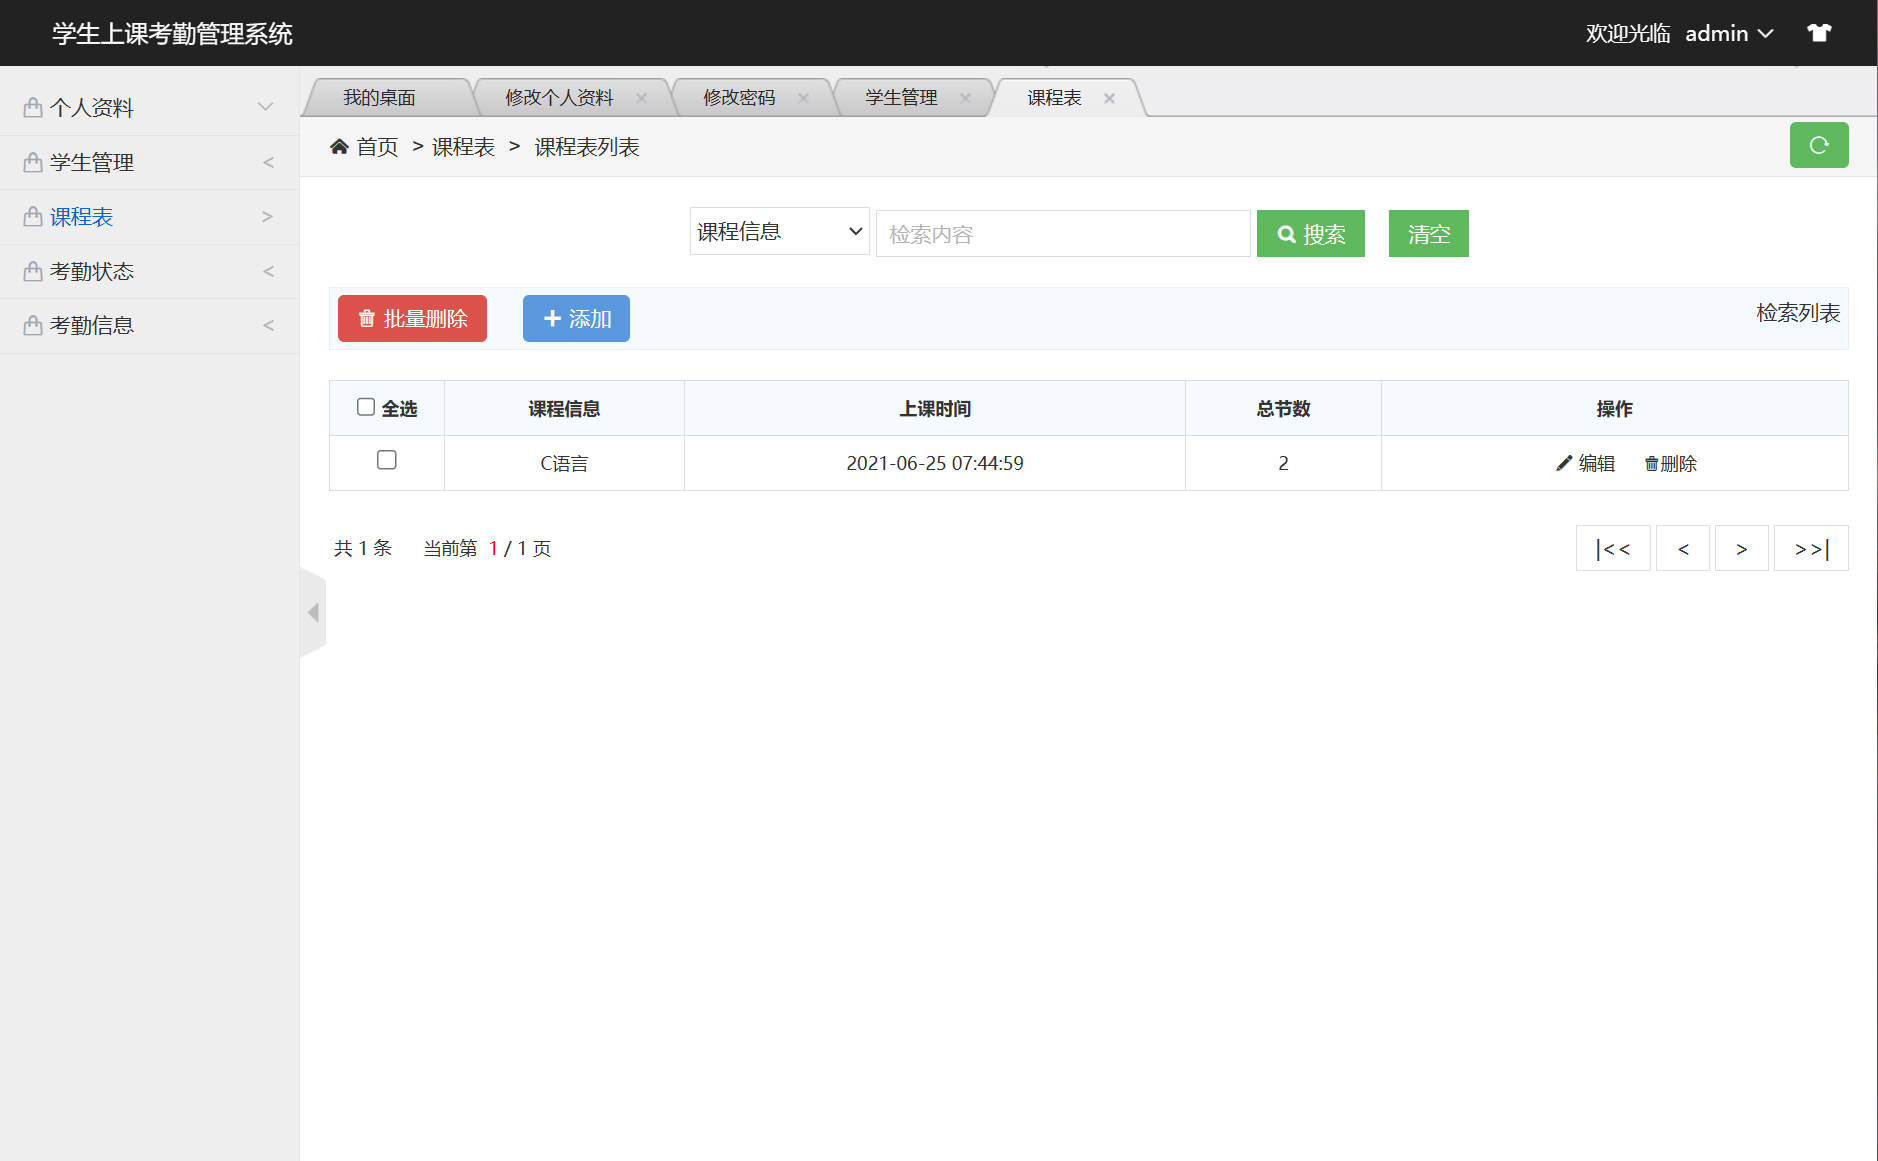Viewport: 1878px width, 1161px height.
Task: Check the 全选 select-all checkbox
Action: [x=366, y=405]
